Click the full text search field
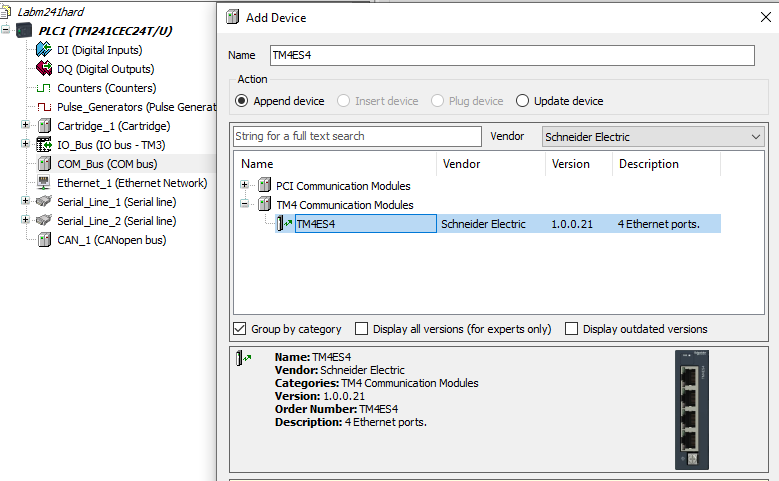The height and width of the screenshot is (481, 779). (357, 136)
